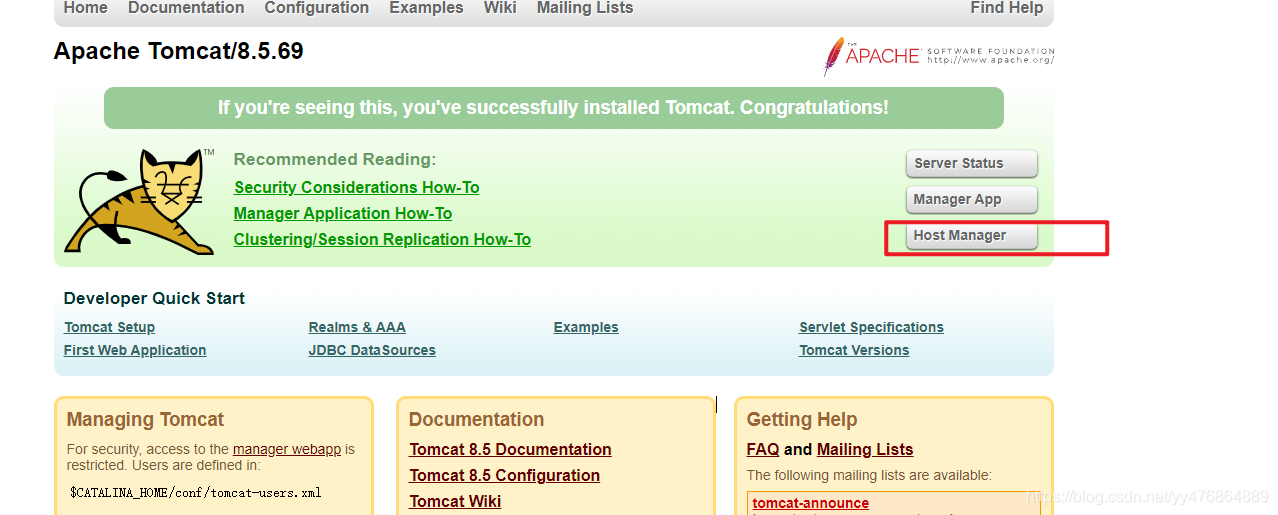The height and width of the screenshot is (515, 1278).
Task: Open Mailing Lists link in Getting Help
Action: 865,449
